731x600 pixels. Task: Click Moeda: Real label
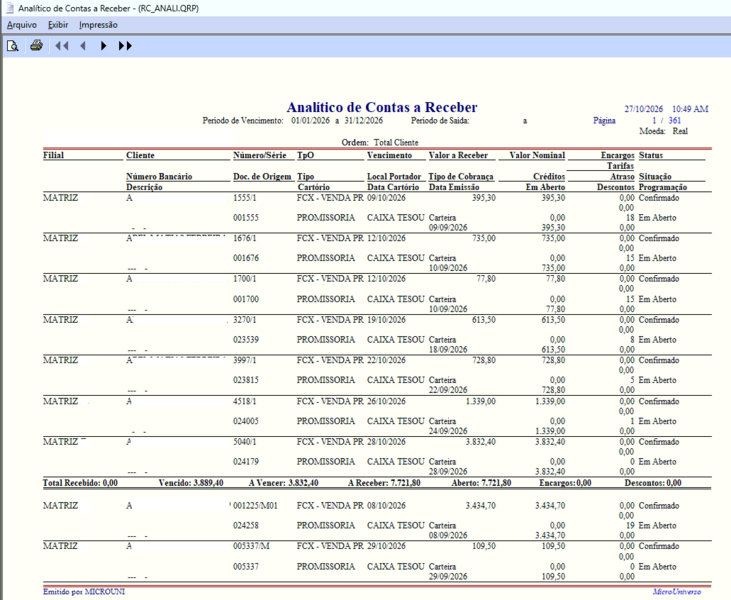pos(663,131)
